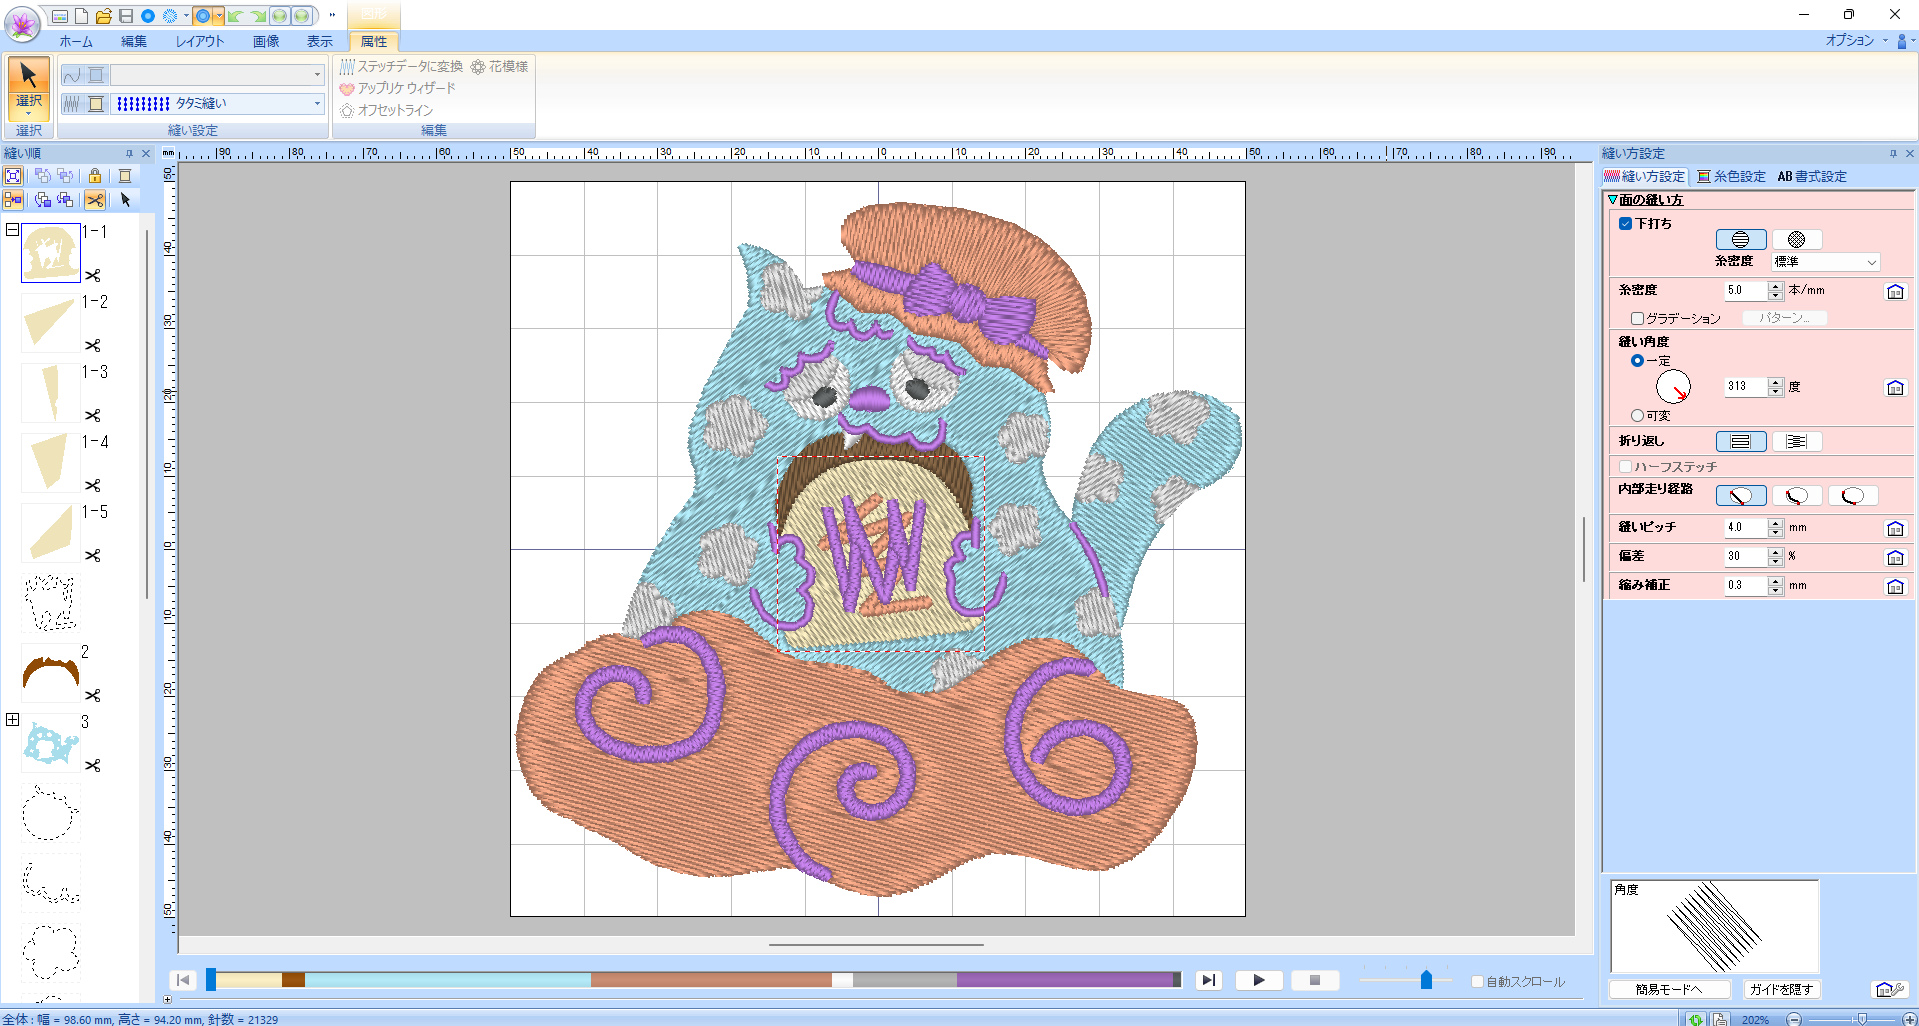The height and width of the screenshot is (1026, 1919).
Task: Toggle the 自動スクロール checkbox
Action: tap(1477, 981)
